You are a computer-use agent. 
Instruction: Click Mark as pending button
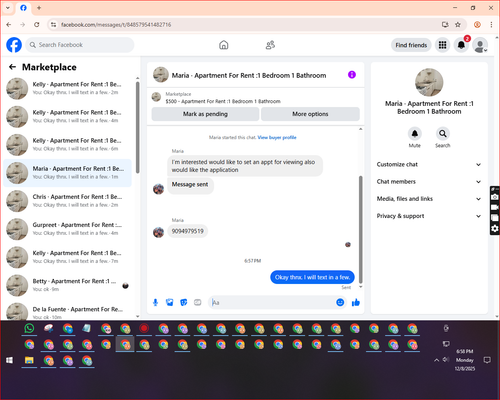[x=205, y=114]
